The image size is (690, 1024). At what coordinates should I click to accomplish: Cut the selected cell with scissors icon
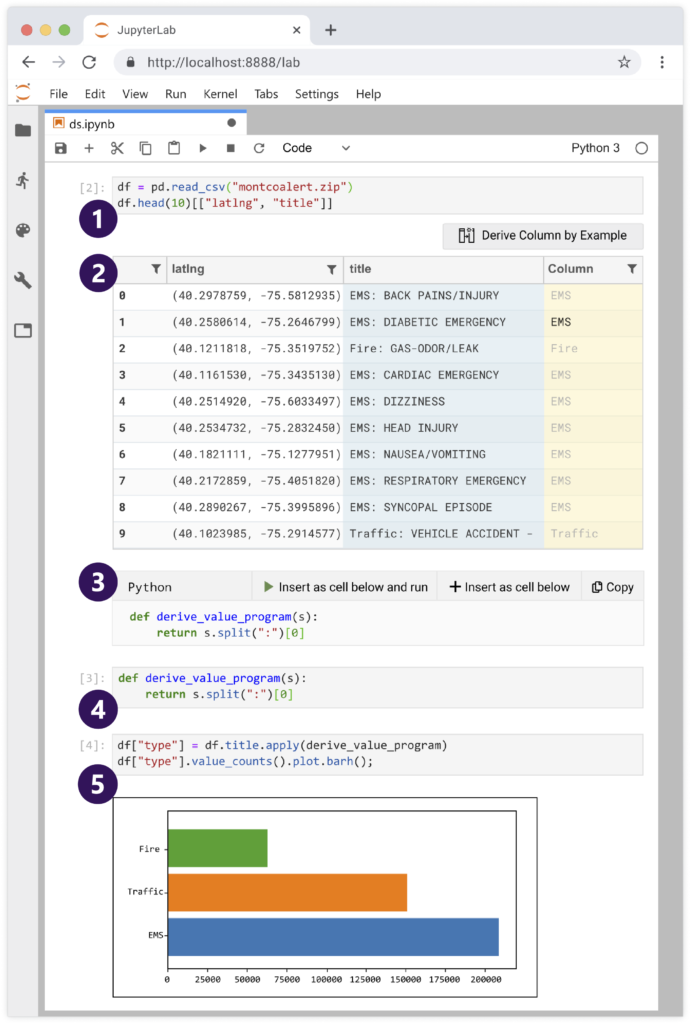117,148
